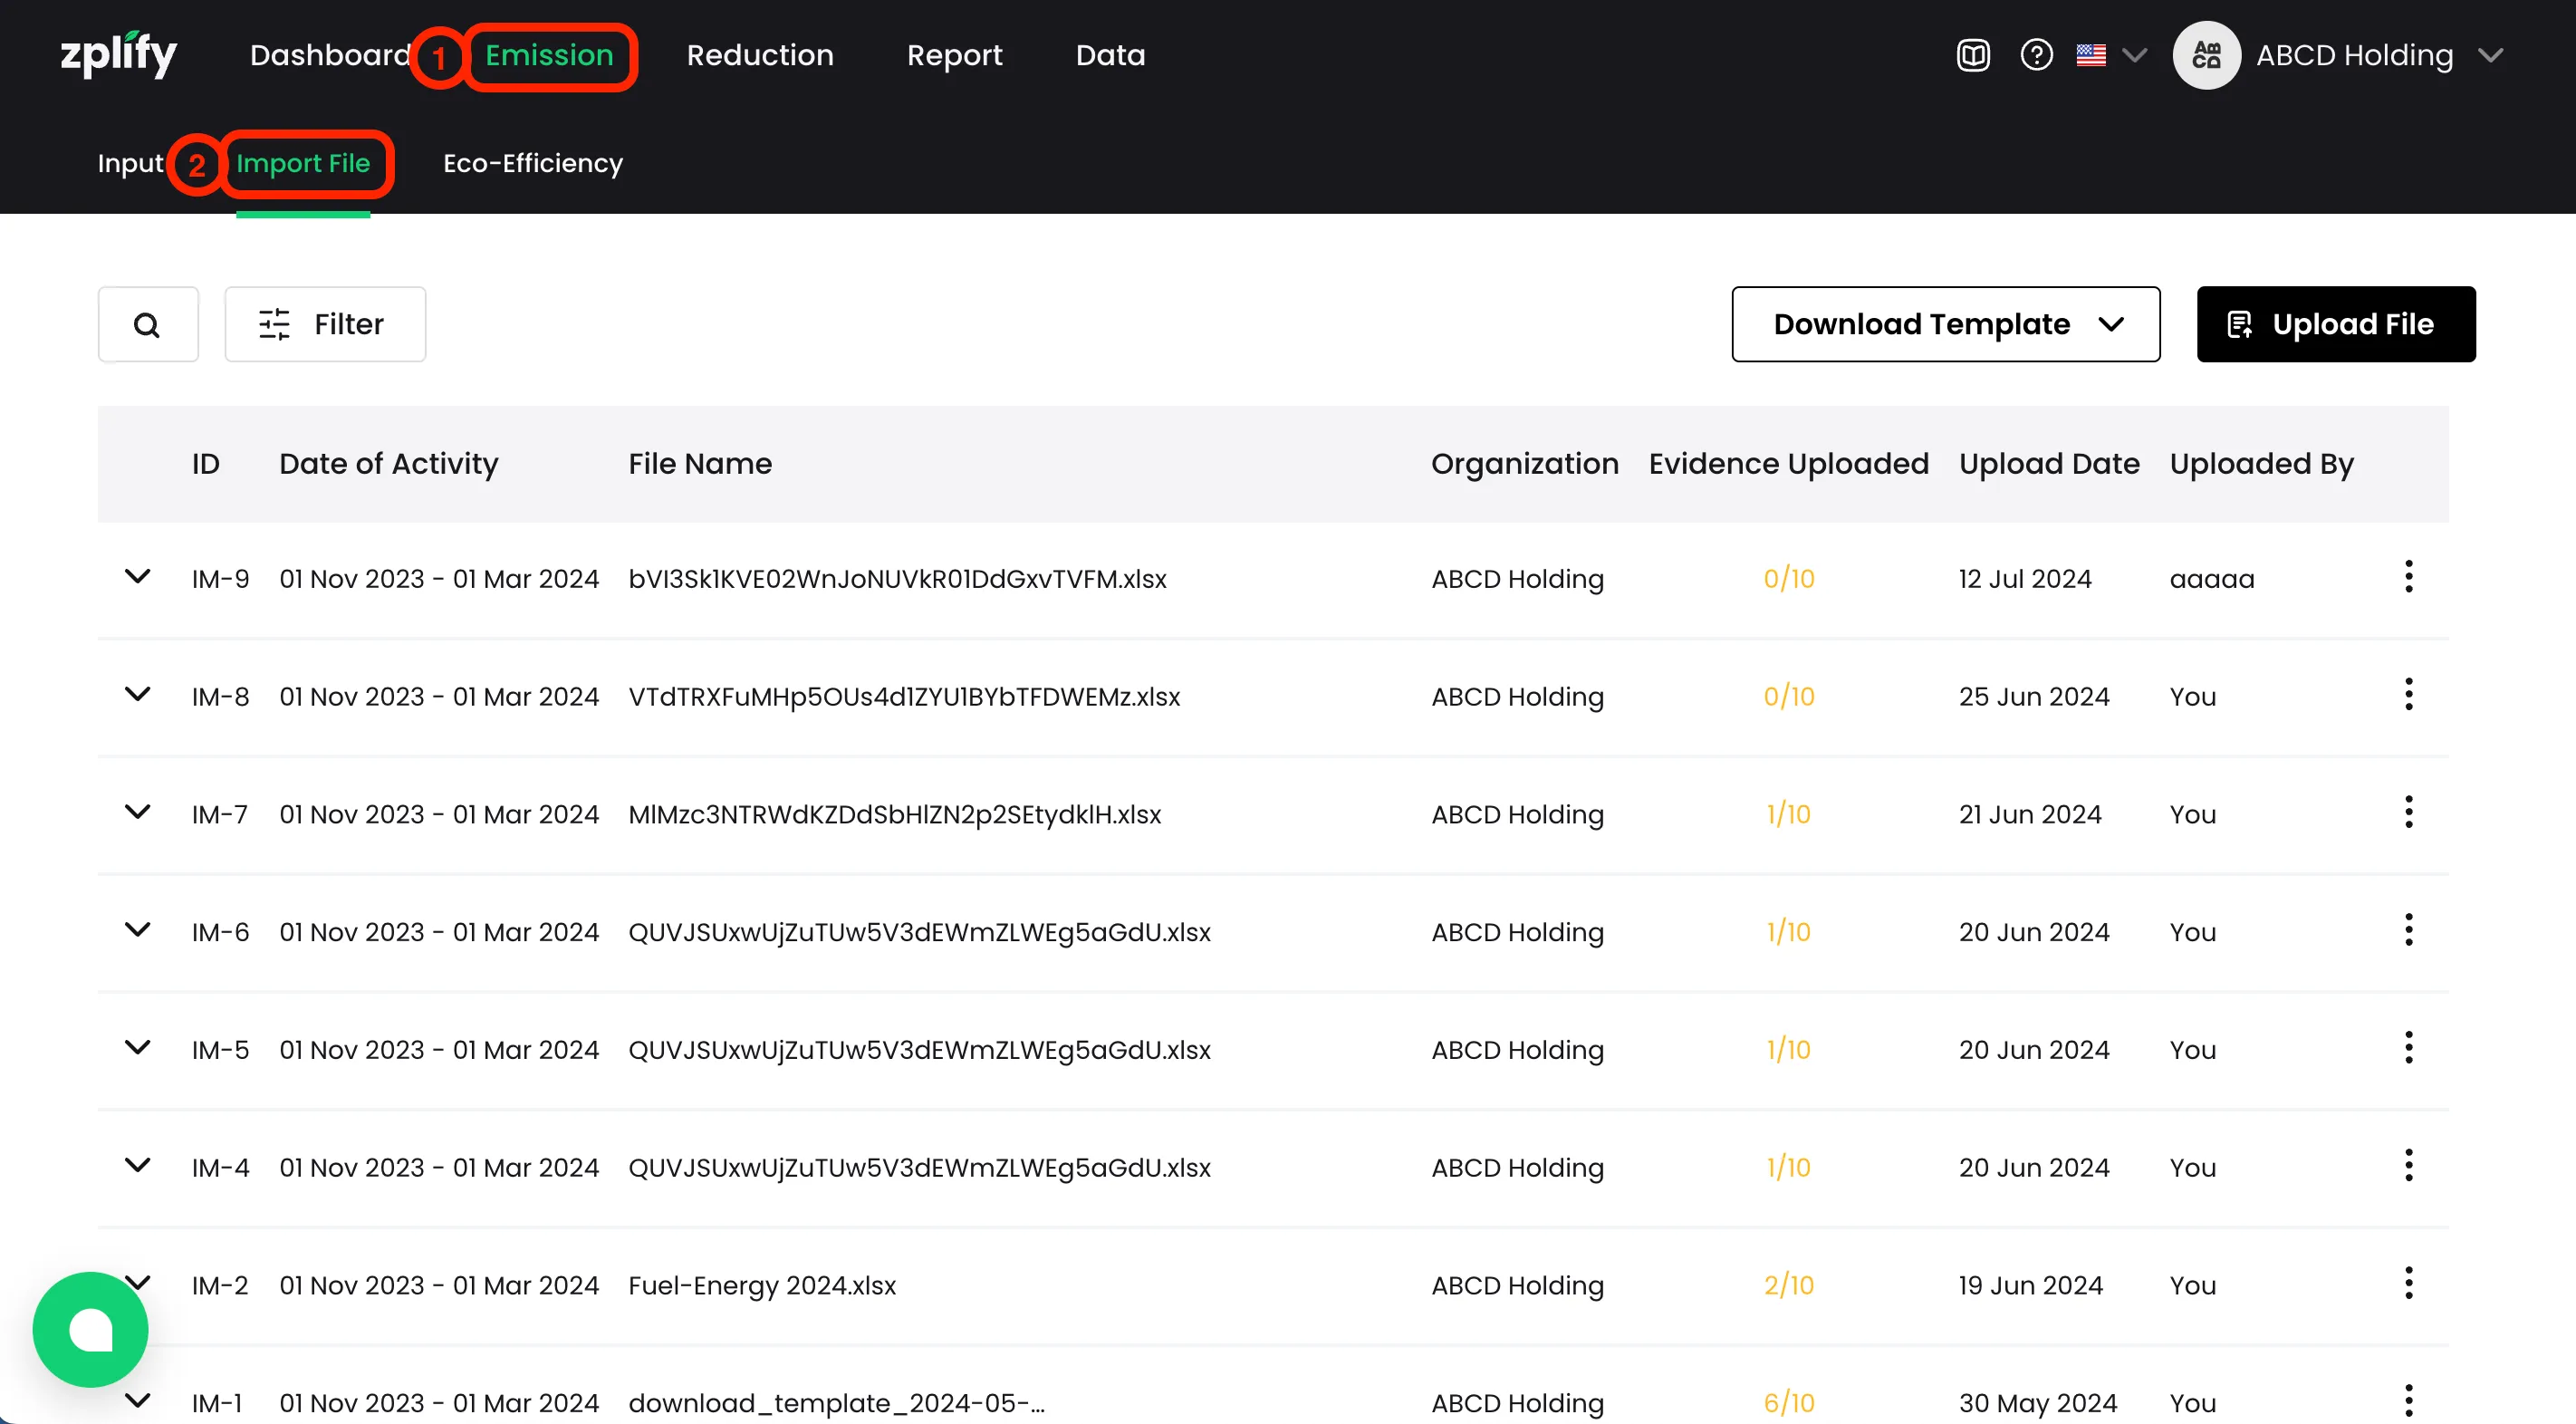Click the 6/10 evidence count for IM-1
The width and height of the screenshot is (2576, 1424).
(1788, 1402)
